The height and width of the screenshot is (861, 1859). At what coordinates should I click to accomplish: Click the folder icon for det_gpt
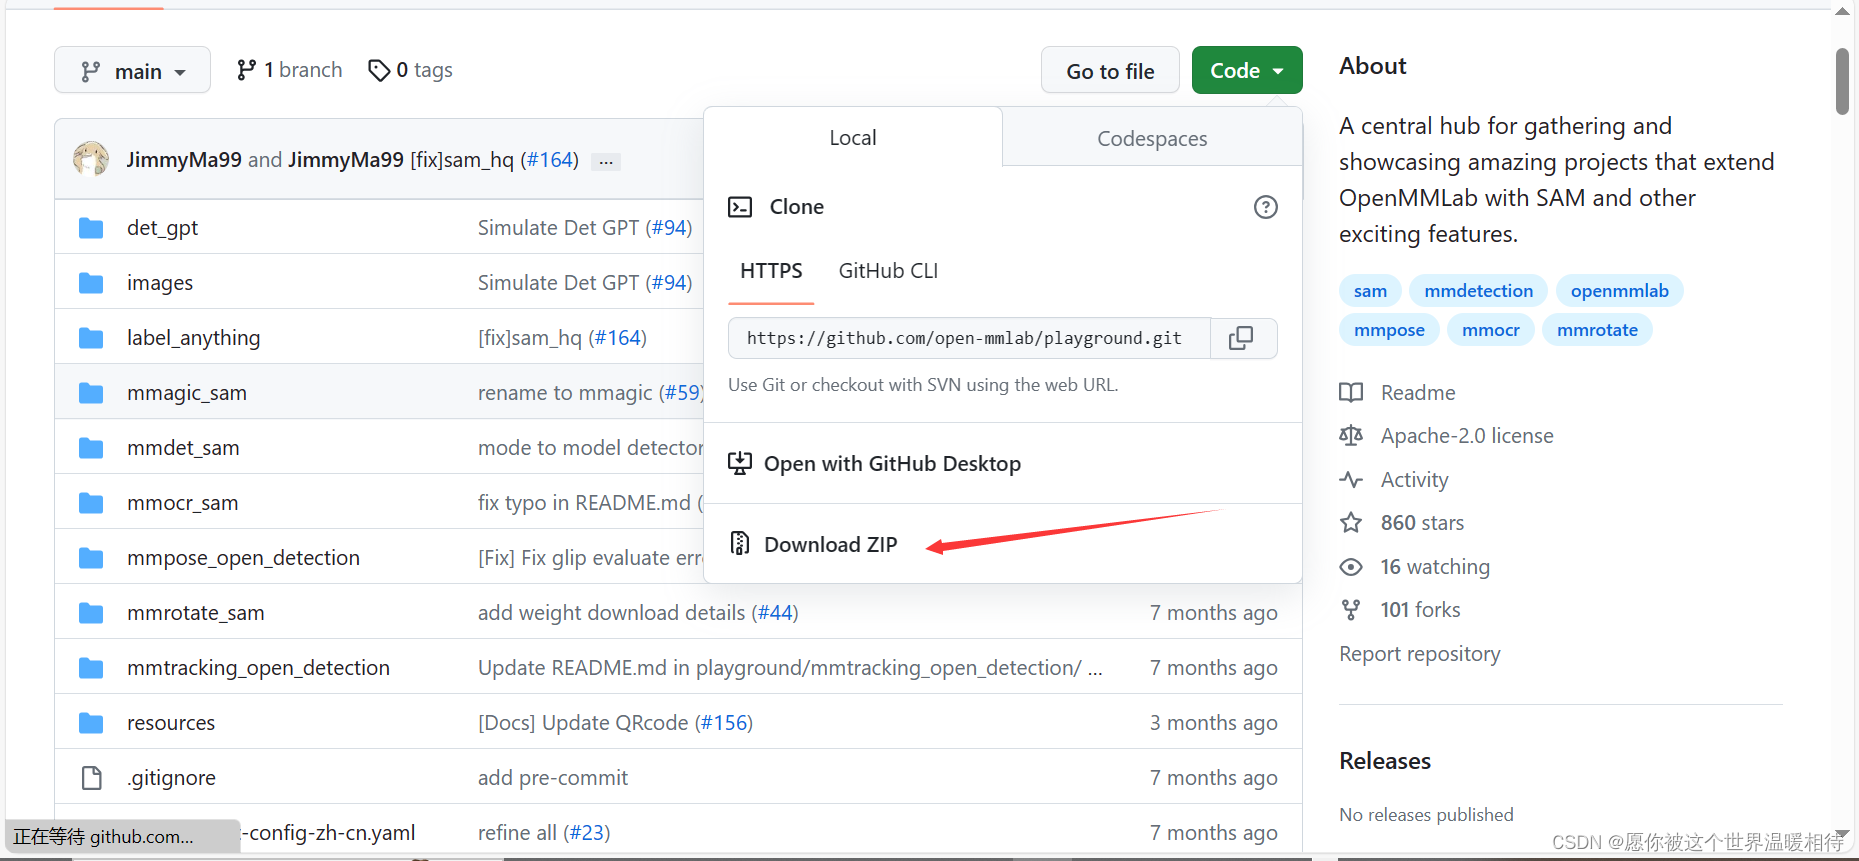coord(91,228)
